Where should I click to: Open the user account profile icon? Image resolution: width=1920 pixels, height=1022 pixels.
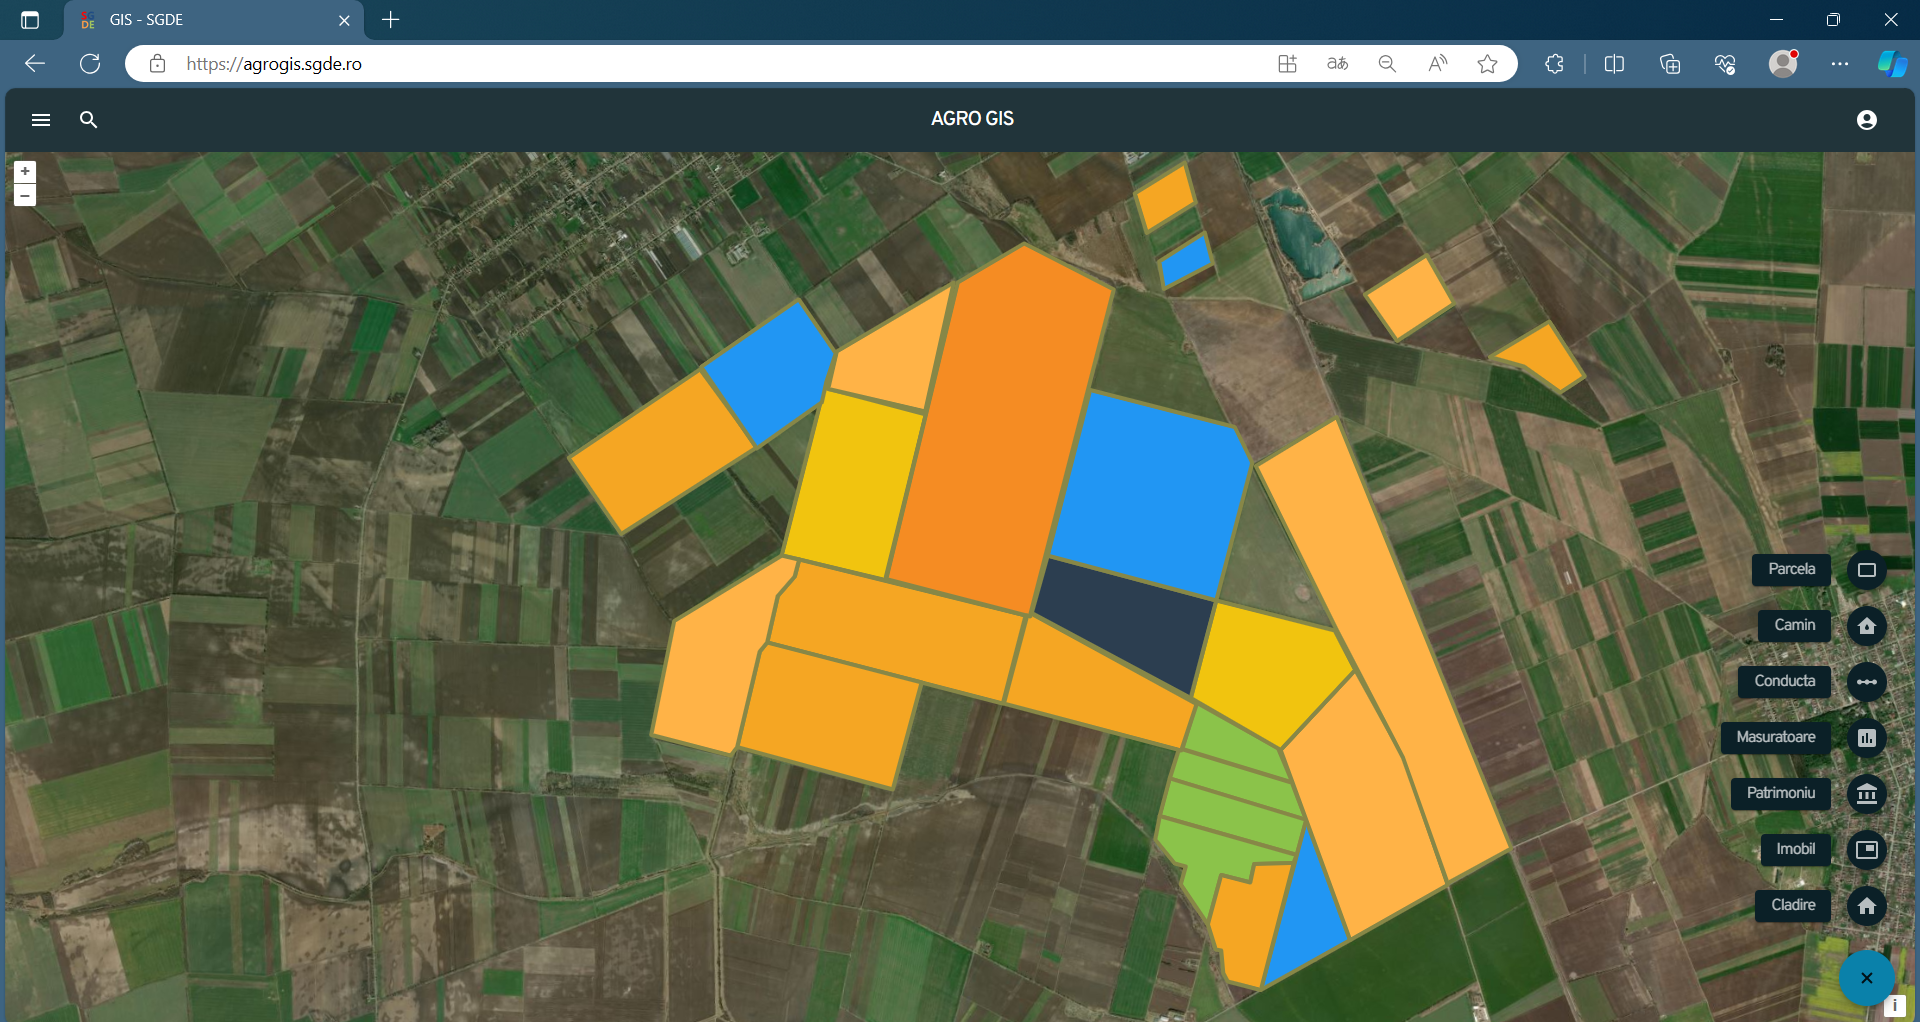pos(1866,120)
